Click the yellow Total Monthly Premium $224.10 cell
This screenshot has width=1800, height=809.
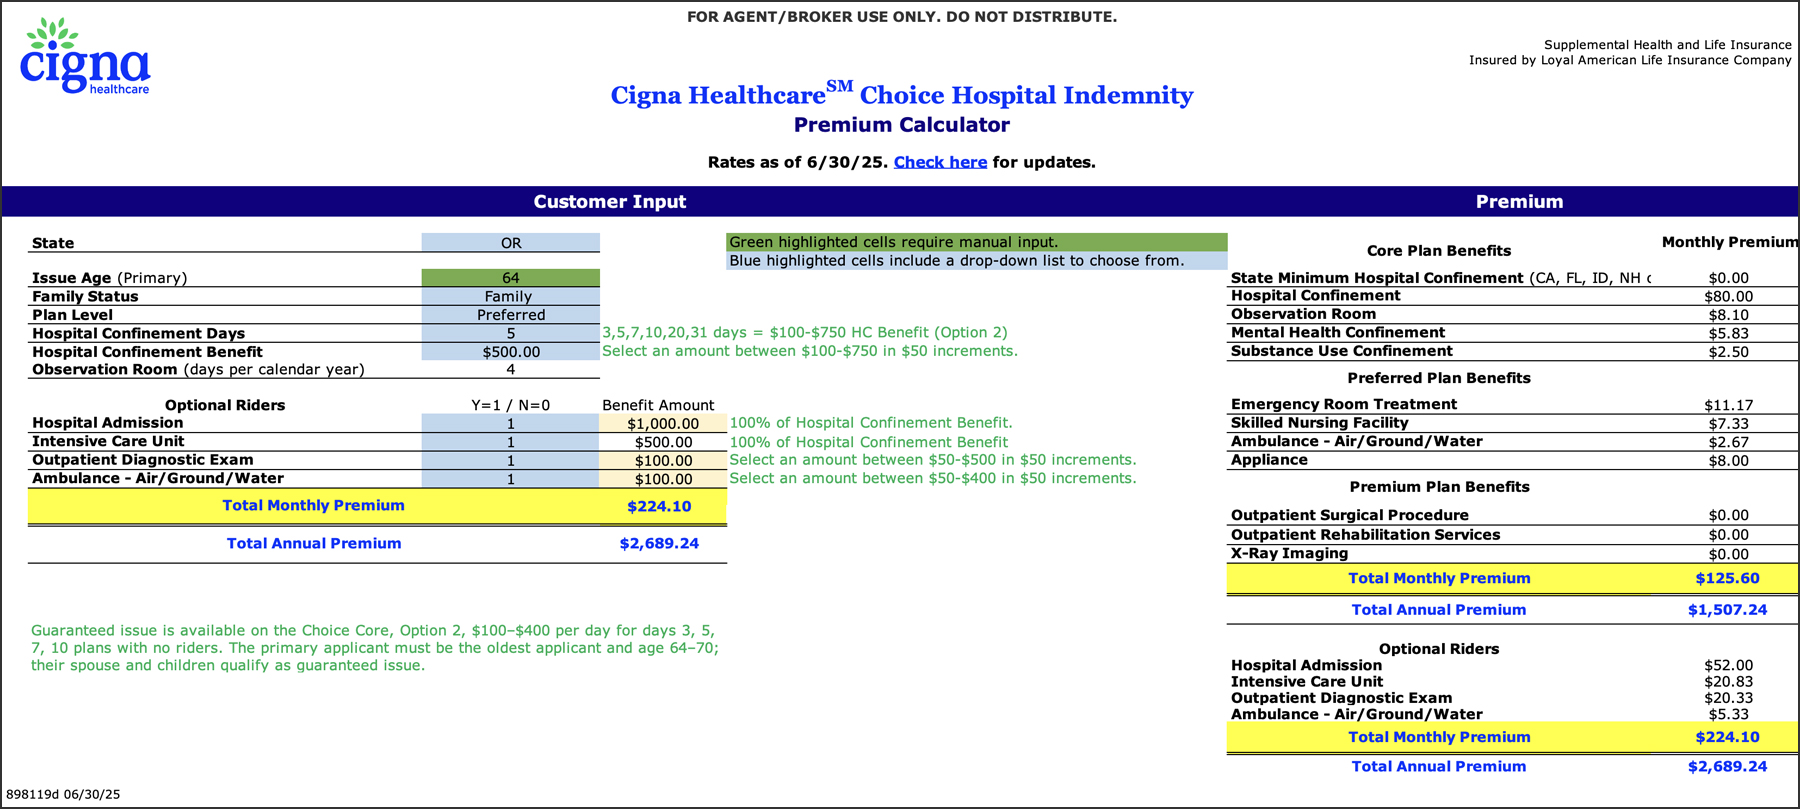pos(659,506)
